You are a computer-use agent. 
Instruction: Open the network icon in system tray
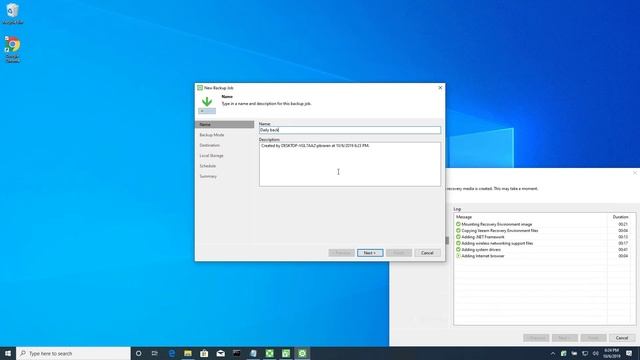coord(584,353)
